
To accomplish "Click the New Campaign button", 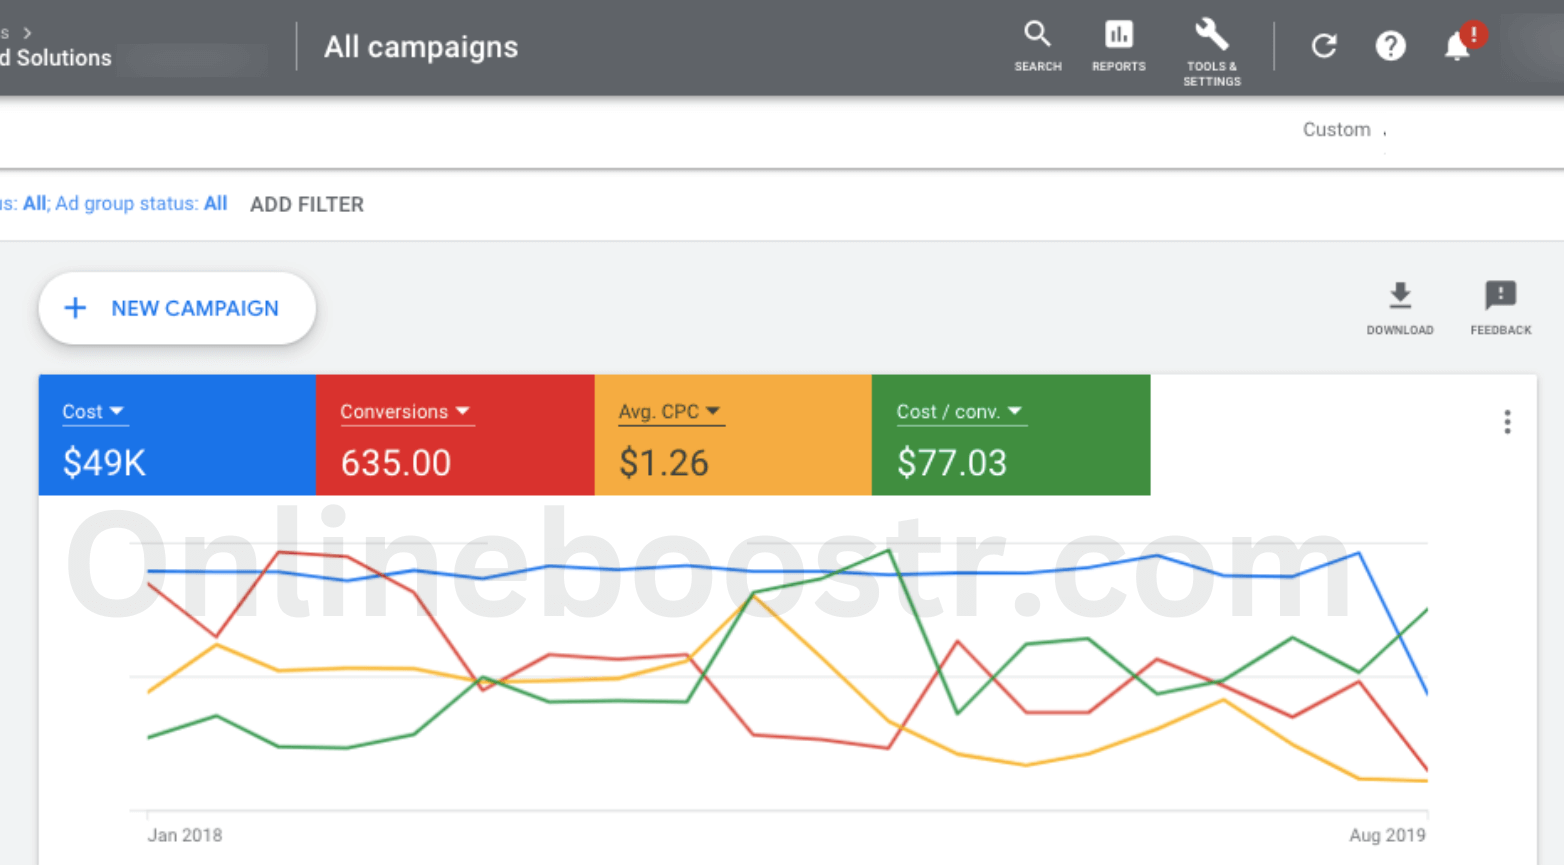I will (x=177, y=308).
